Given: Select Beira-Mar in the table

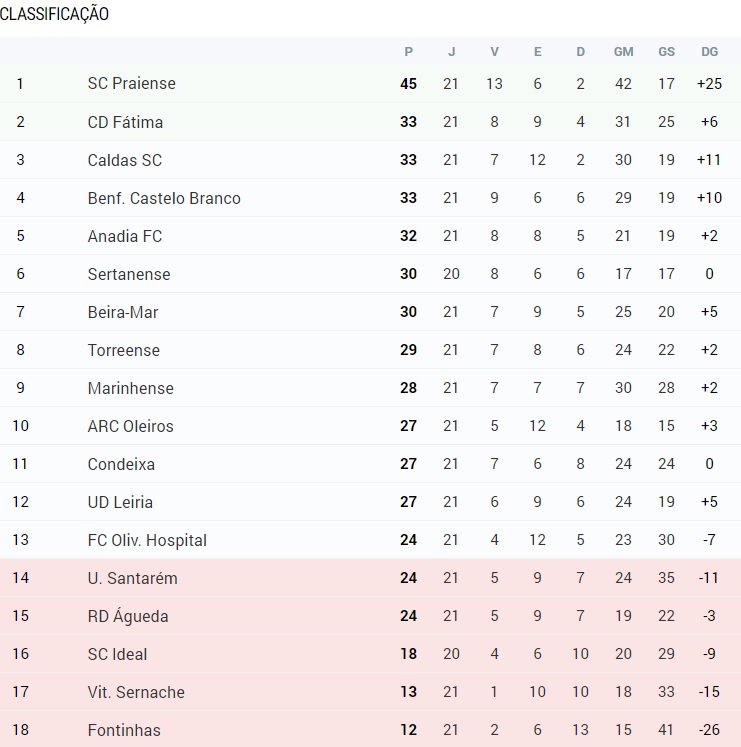Looking at the screenshot, I should point(123,312).
